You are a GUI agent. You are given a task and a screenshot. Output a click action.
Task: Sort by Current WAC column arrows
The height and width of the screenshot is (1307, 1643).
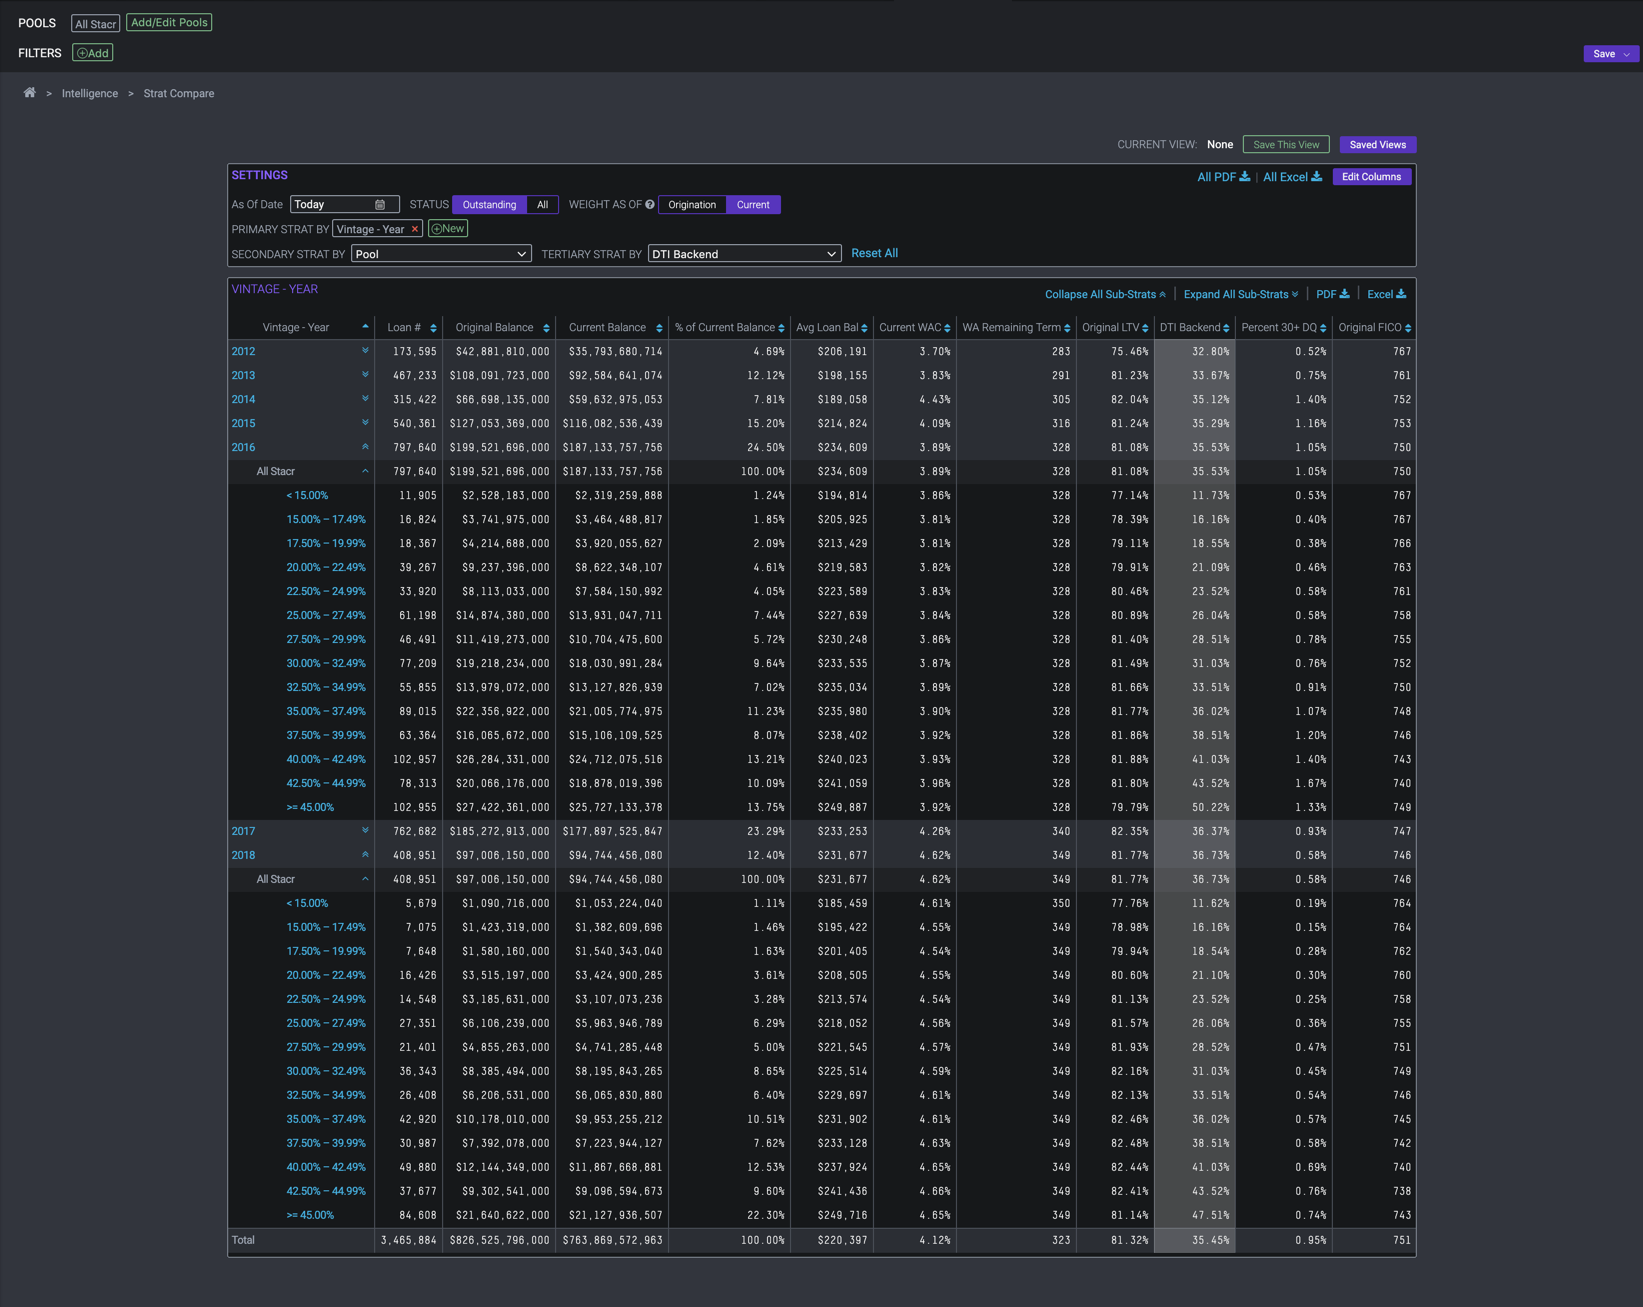(x=947, y=328)
